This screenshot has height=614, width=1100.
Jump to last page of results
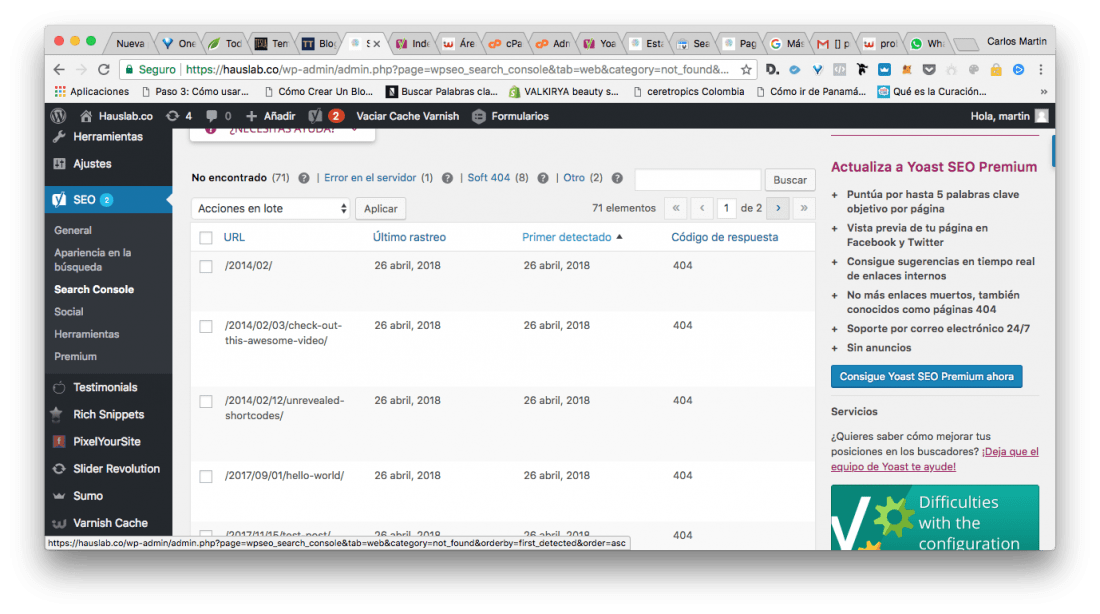(x=804, y=208)
